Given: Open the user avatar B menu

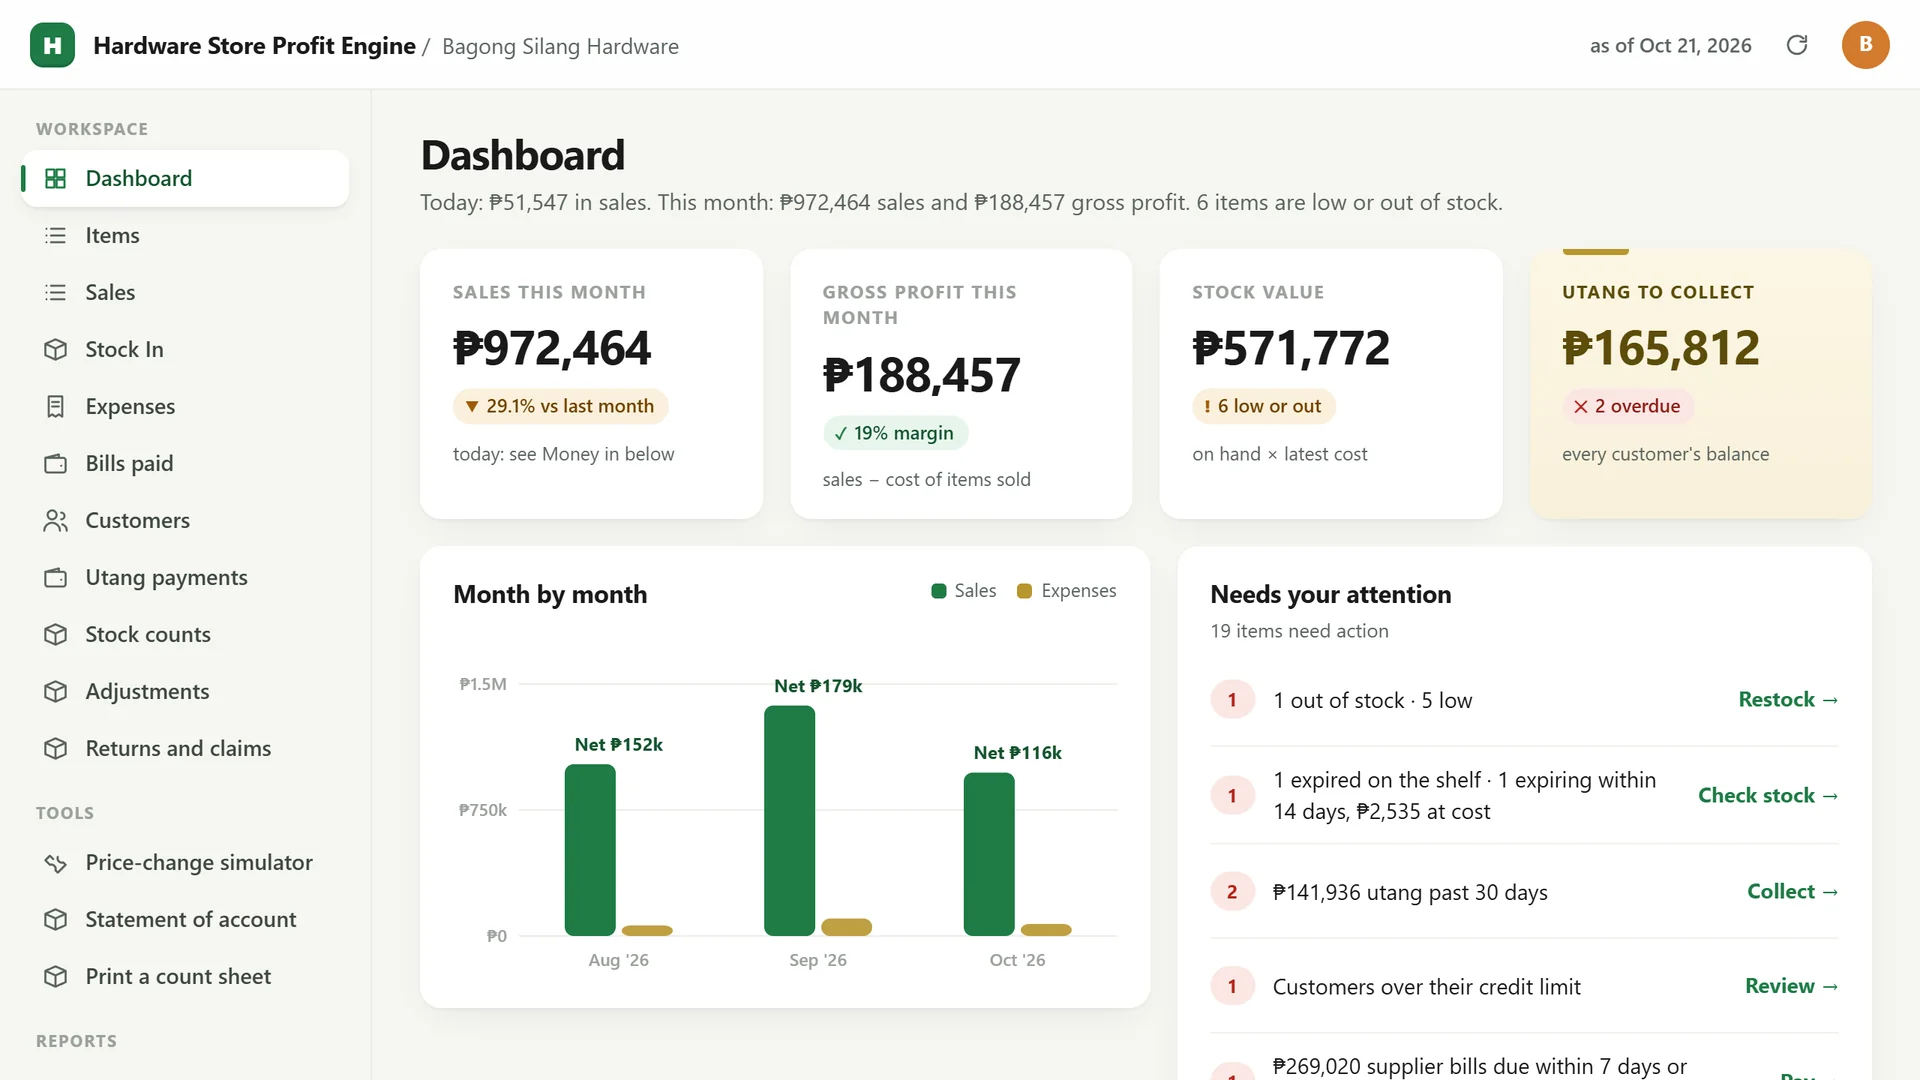Looking at the screenshot, I should [x=1865, y=45].
